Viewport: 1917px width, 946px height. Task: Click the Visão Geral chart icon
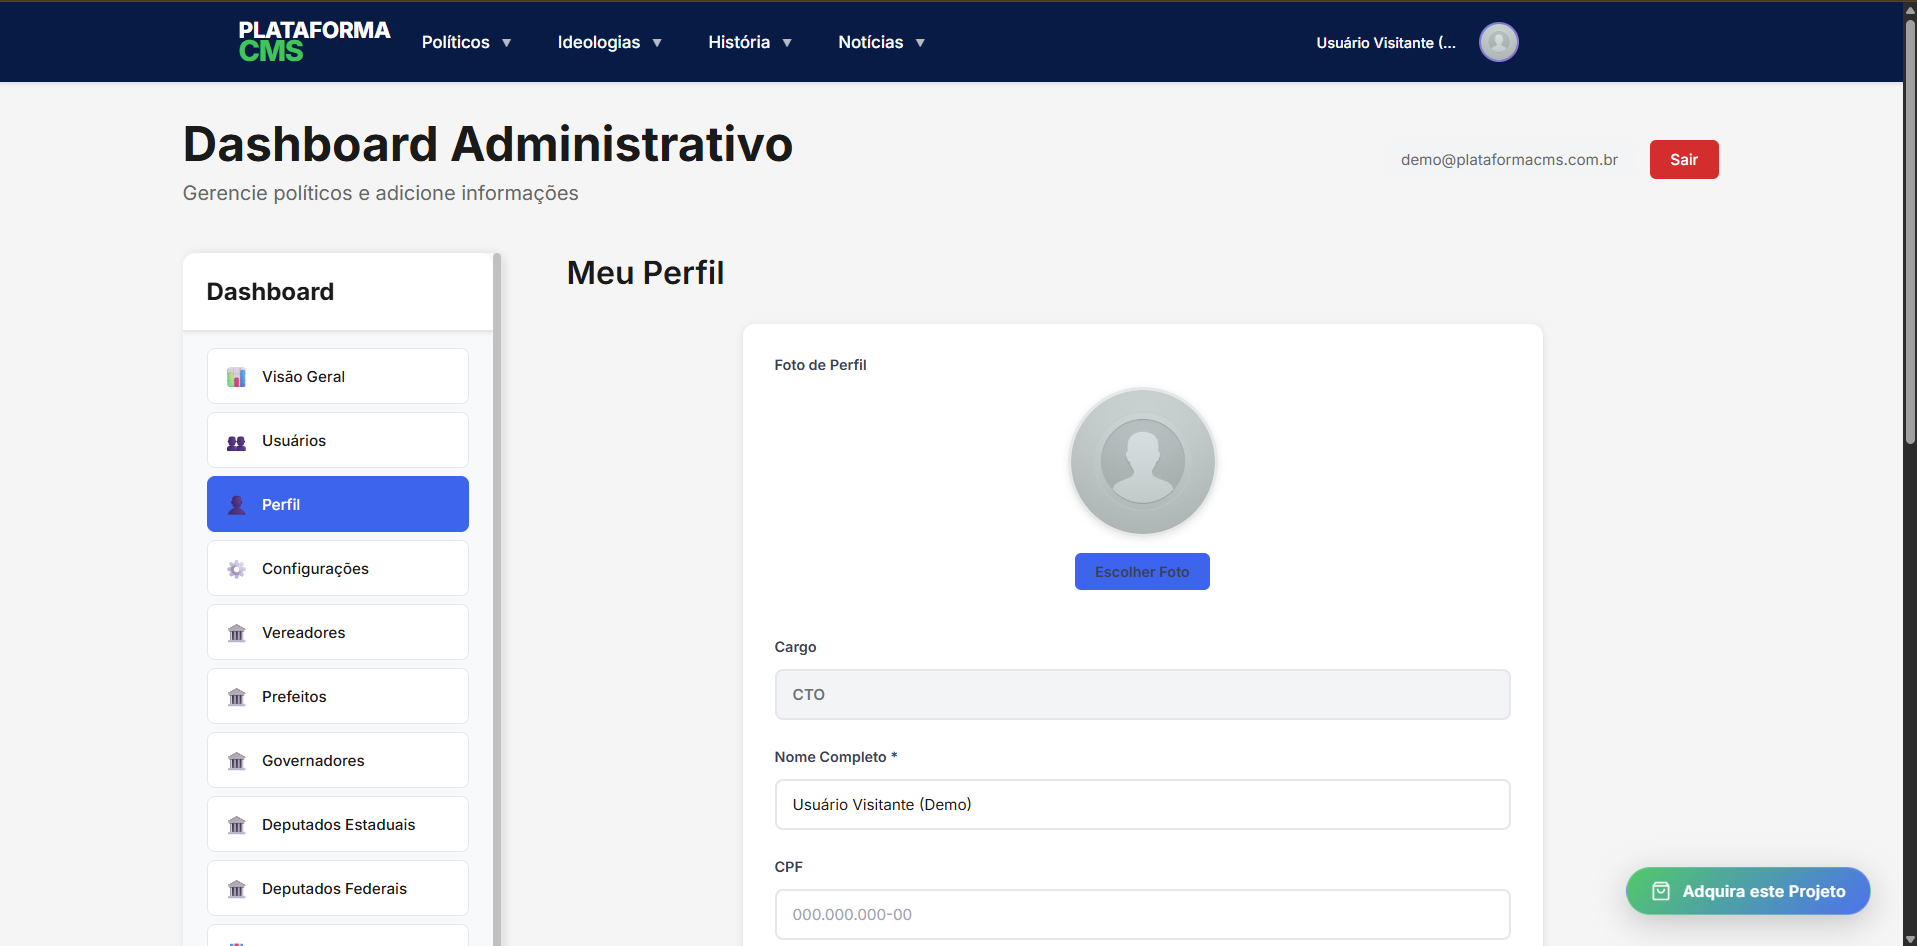[236, 377]
